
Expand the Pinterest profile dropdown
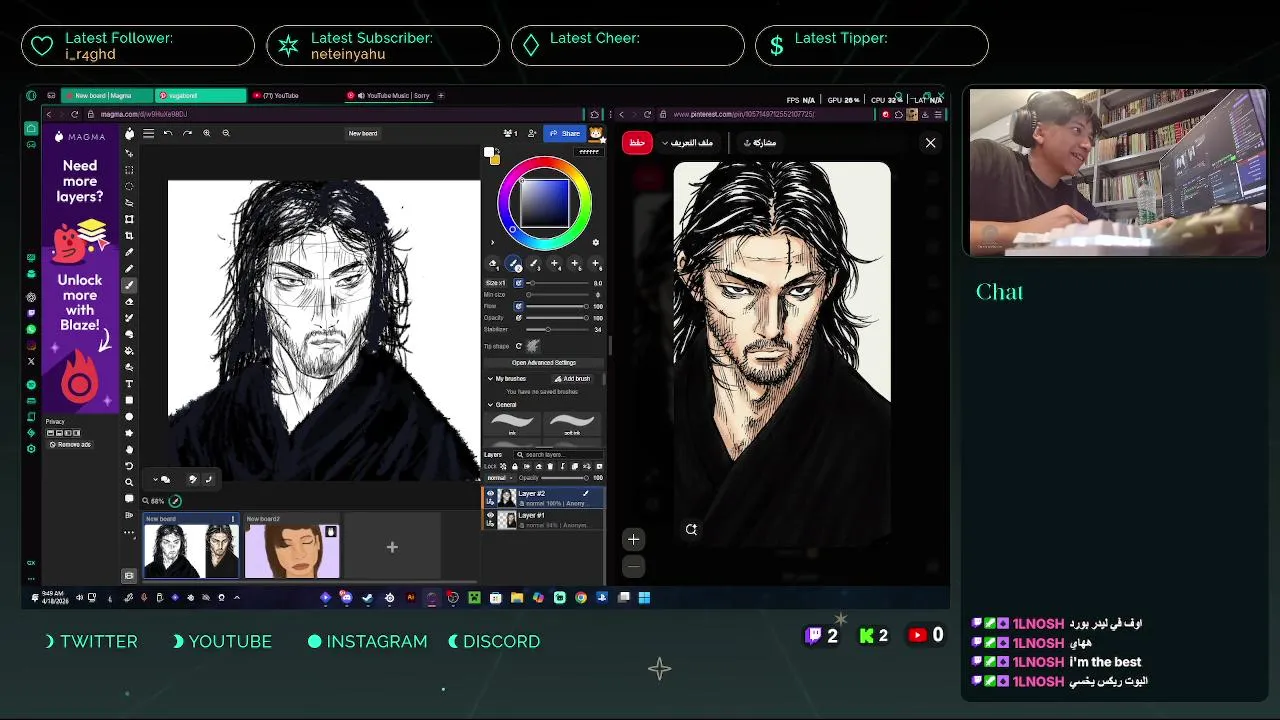click(688, 142)
